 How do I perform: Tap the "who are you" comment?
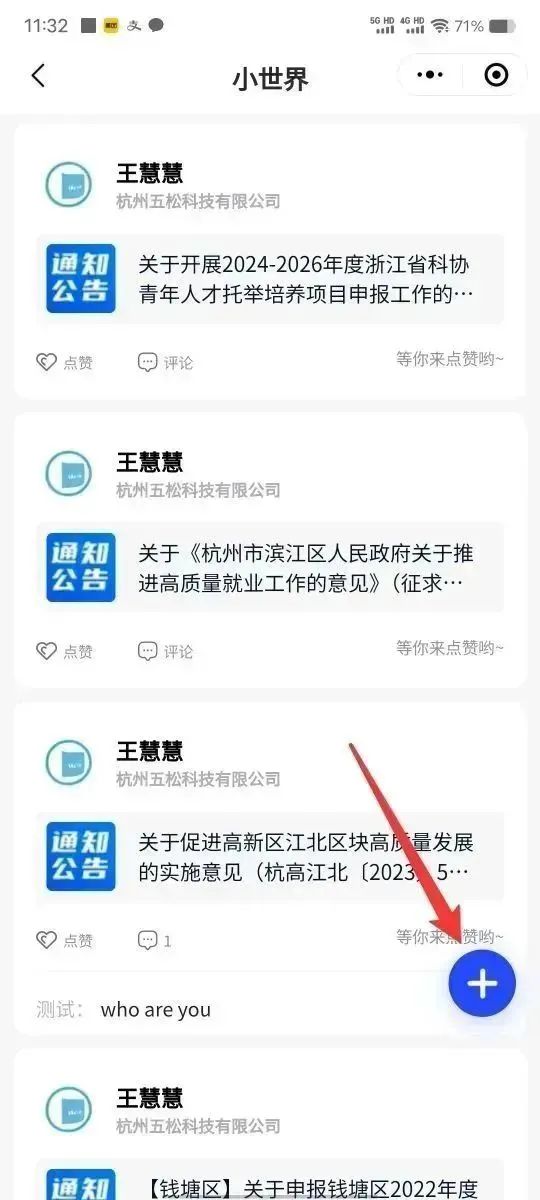(156, 1009)
